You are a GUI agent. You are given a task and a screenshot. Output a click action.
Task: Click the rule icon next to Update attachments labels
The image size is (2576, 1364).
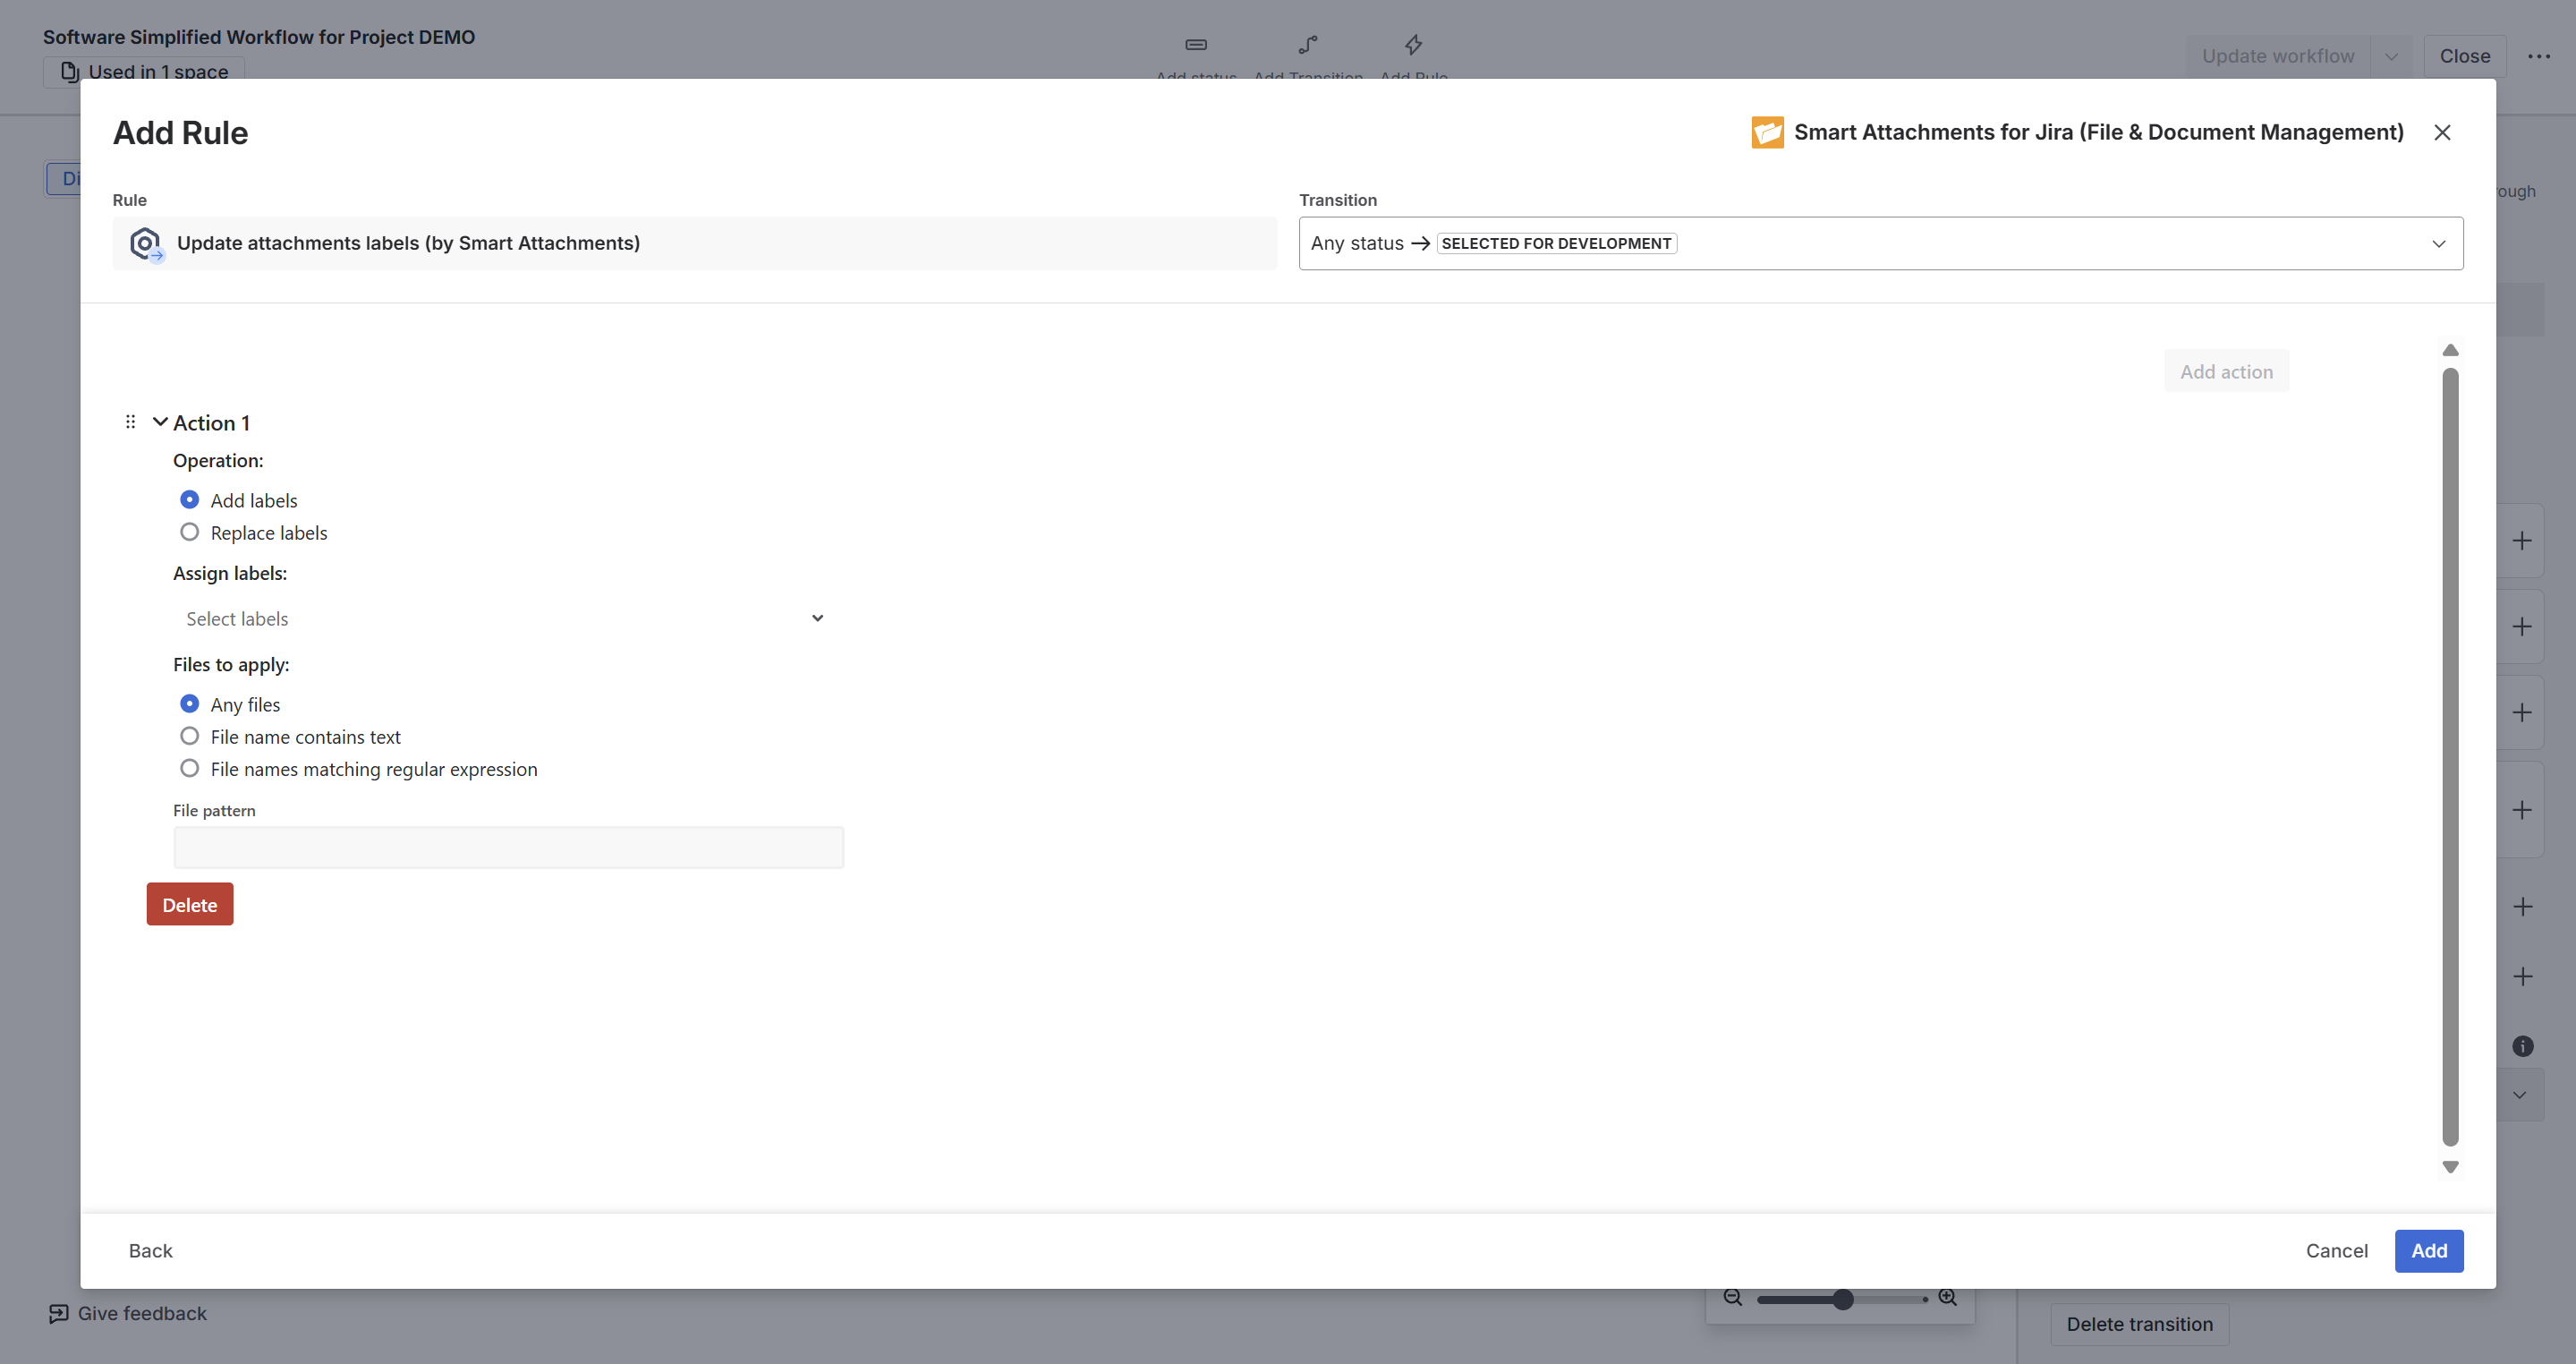pyautogui.click(x=146, y=243)
